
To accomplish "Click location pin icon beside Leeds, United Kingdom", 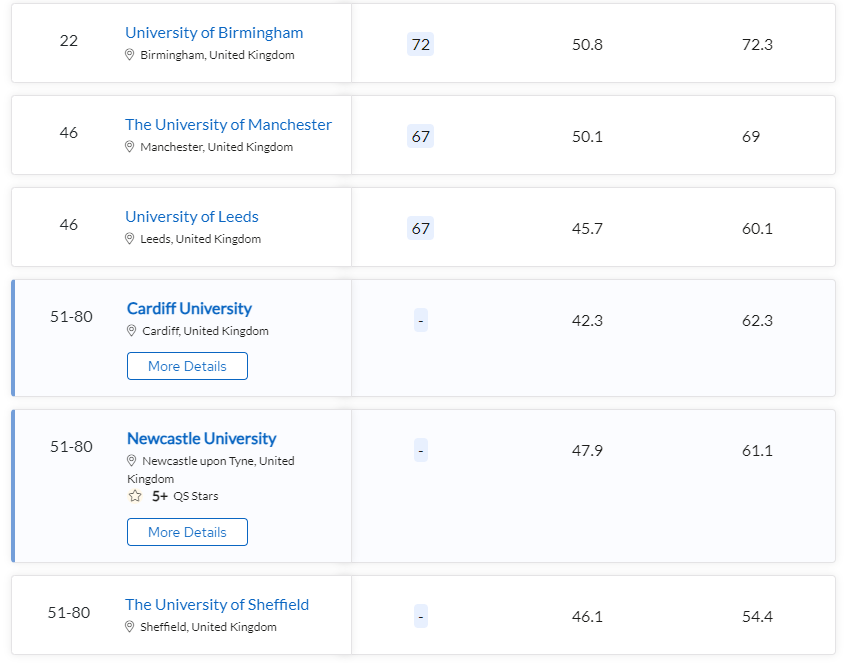I will (x=130, y=239).
